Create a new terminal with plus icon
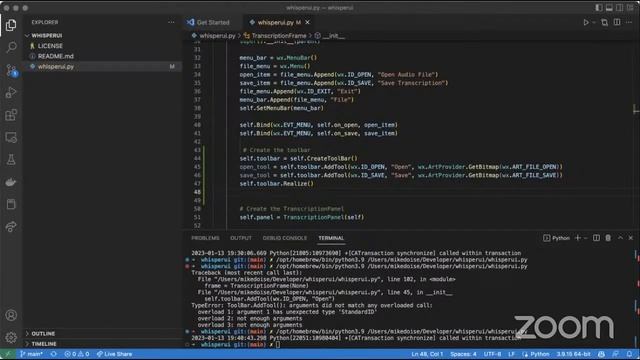 point(578,238)
